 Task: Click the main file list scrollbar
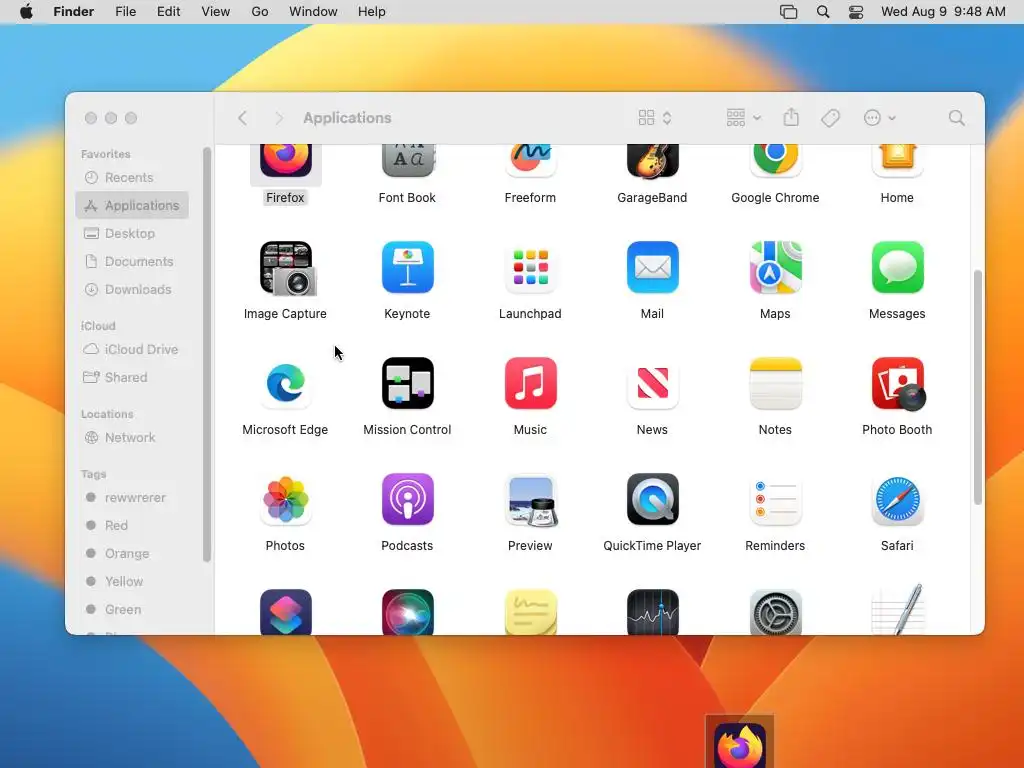(x=978, y=387)
